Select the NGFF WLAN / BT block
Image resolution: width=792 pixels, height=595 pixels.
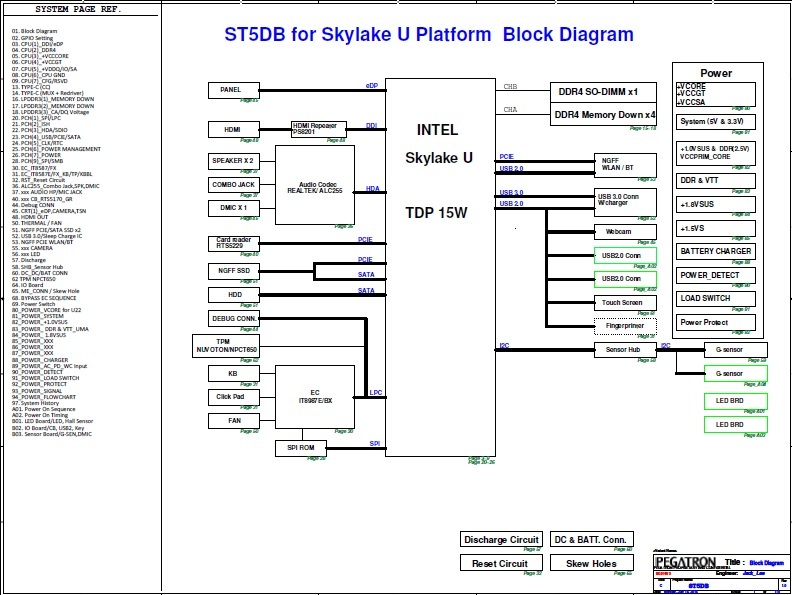pyautogui.click(x=625, y=165)
